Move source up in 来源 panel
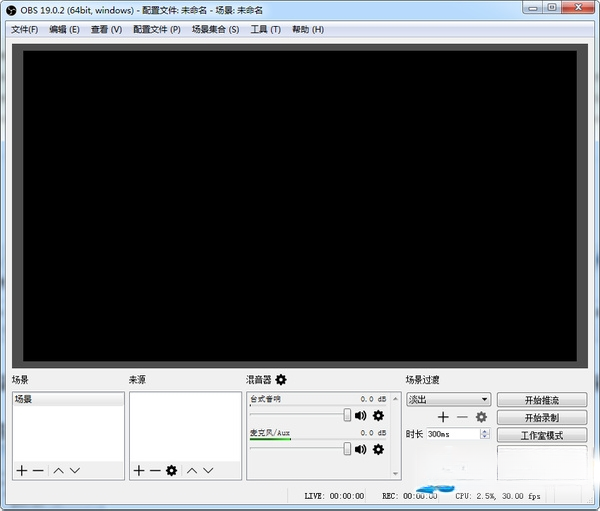This screenshot has width=600, height=511. [192, 470]
